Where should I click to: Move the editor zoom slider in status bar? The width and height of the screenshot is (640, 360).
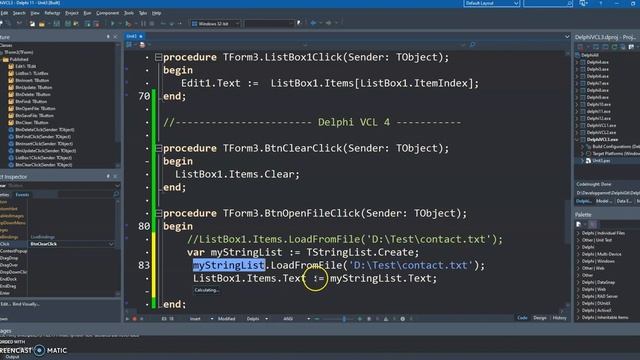344,319
